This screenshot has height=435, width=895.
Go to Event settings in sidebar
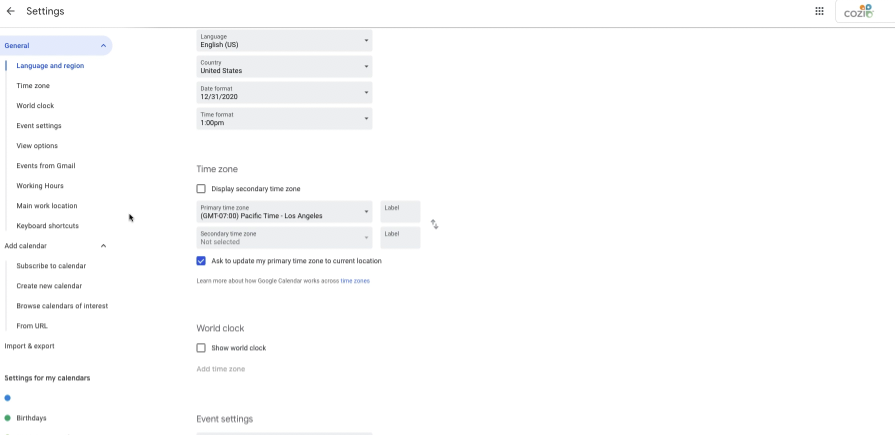click(x=39, y=126)
